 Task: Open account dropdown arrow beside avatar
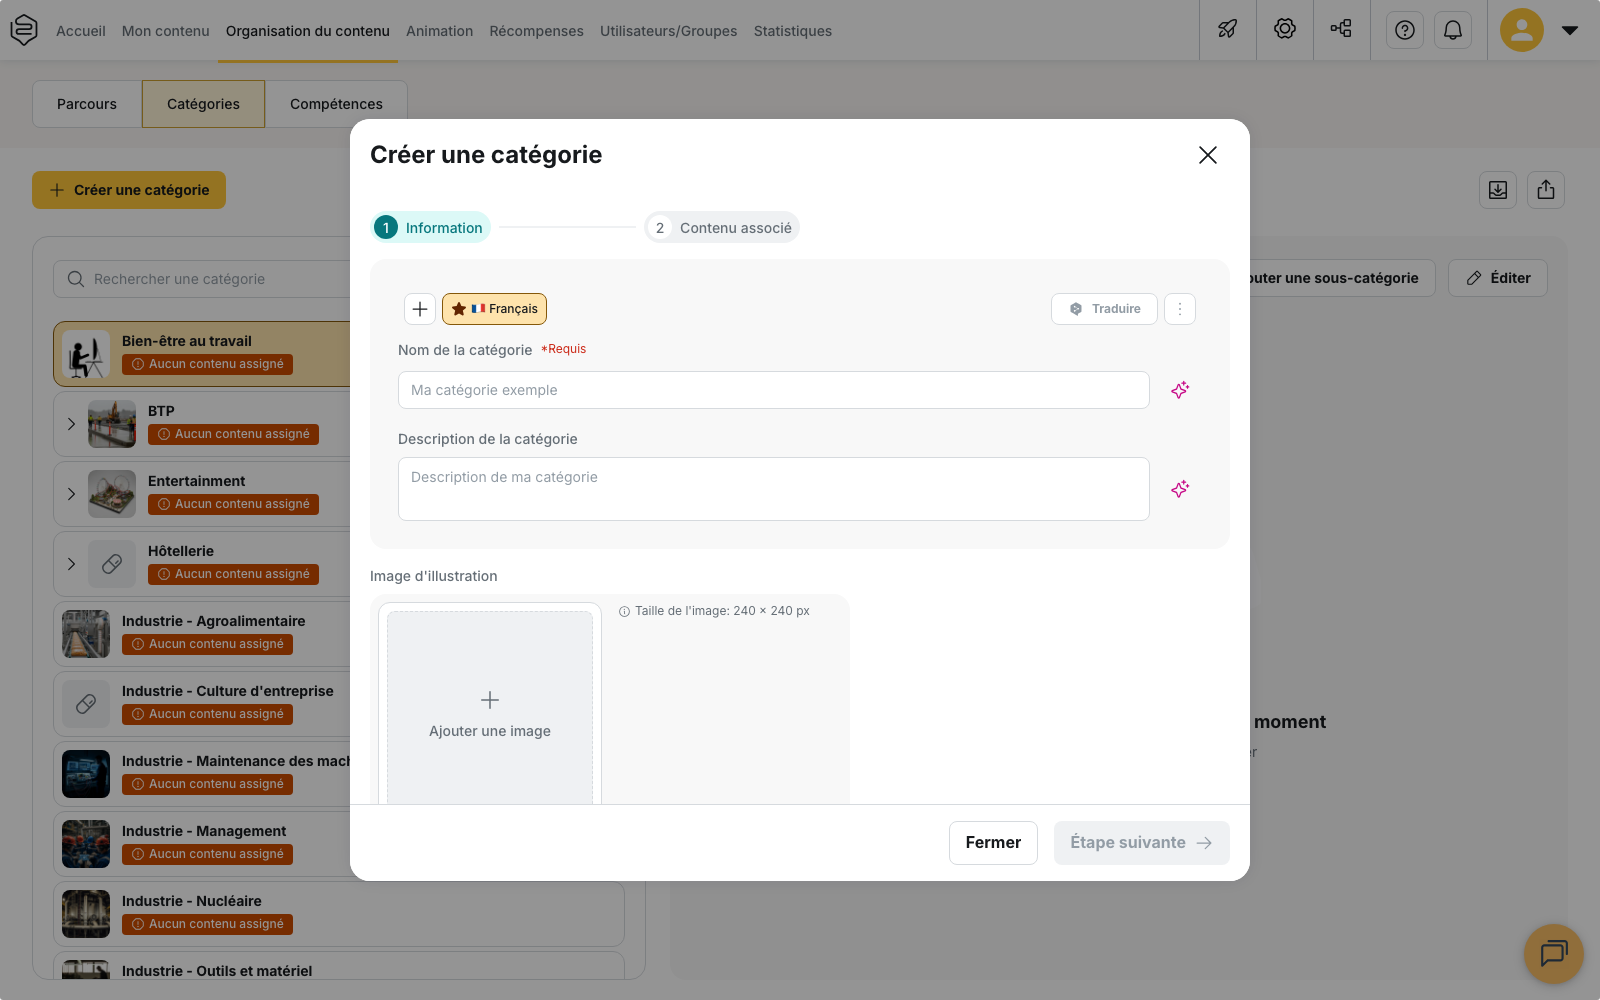point(1570,30)
